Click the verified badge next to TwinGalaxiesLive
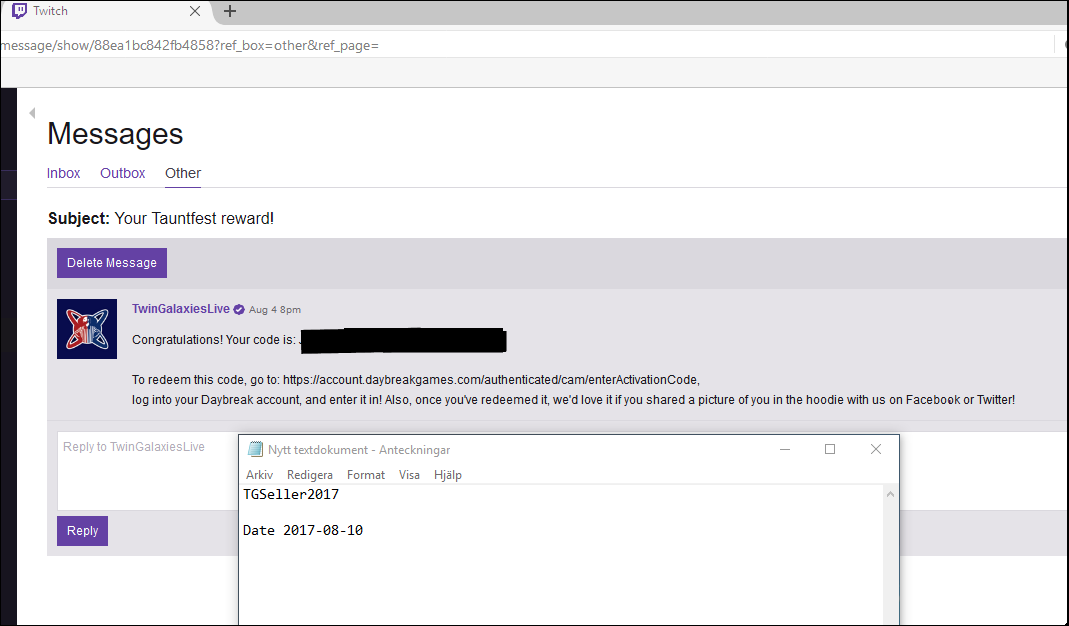Image resolution: width=1069 pixels, height=626 pixels. (x=239, y=310)
